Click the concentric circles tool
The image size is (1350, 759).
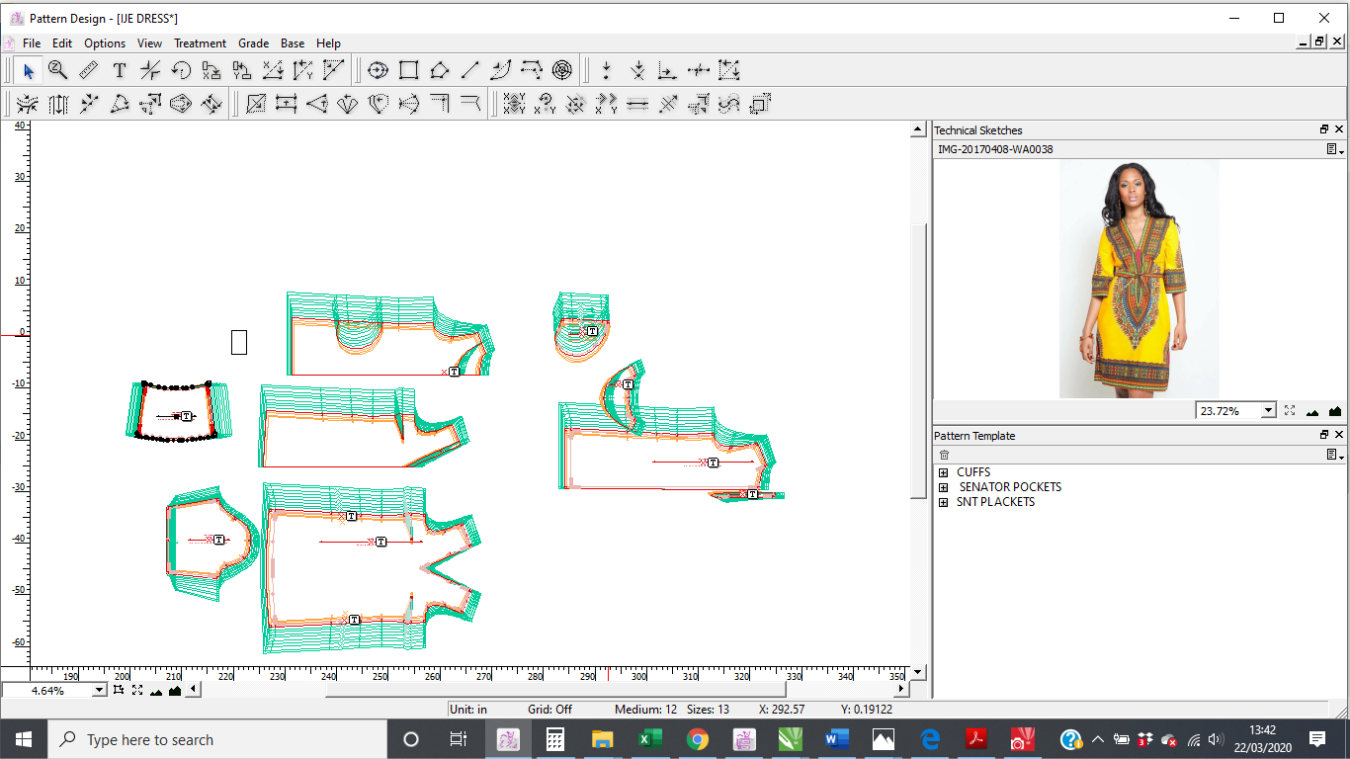pos(563,70)
